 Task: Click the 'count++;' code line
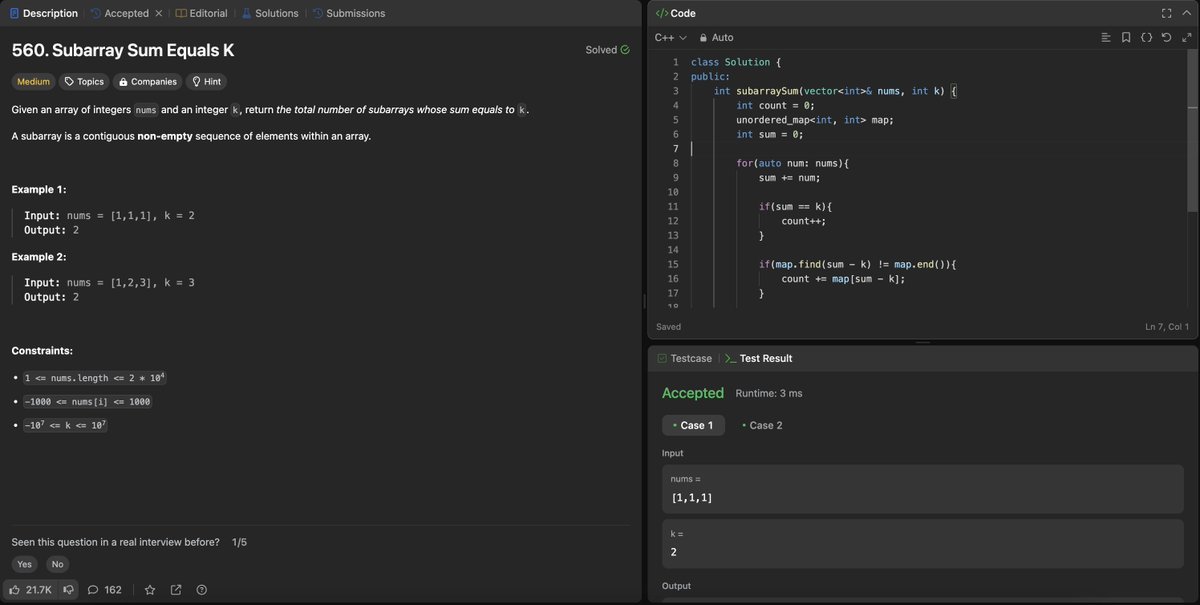805,220
